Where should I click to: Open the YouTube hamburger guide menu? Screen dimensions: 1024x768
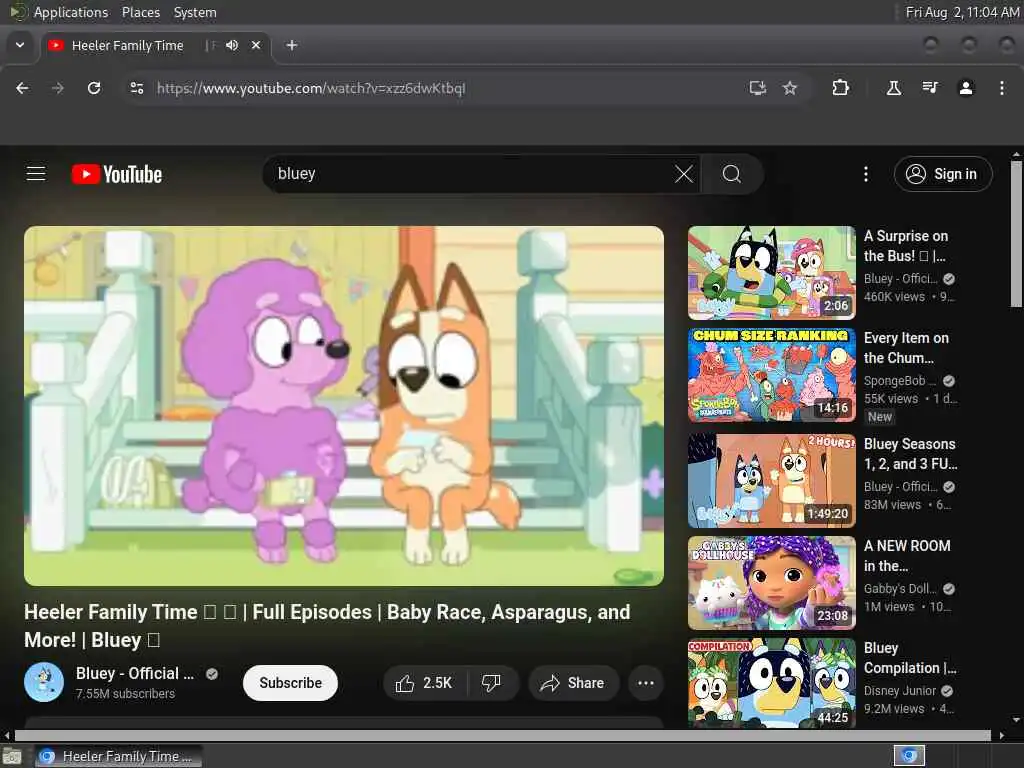click(36, 174)
